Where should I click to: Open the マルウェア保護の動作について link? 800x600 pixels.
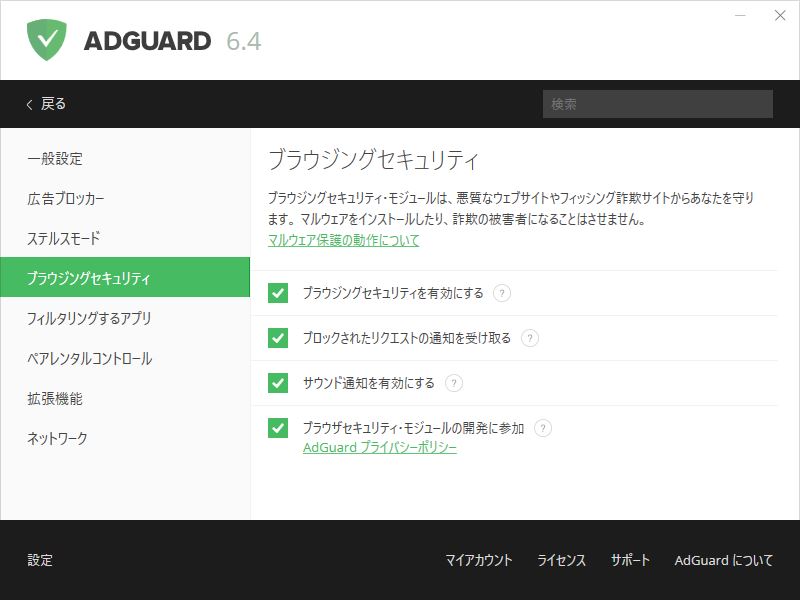coord(343,240)
